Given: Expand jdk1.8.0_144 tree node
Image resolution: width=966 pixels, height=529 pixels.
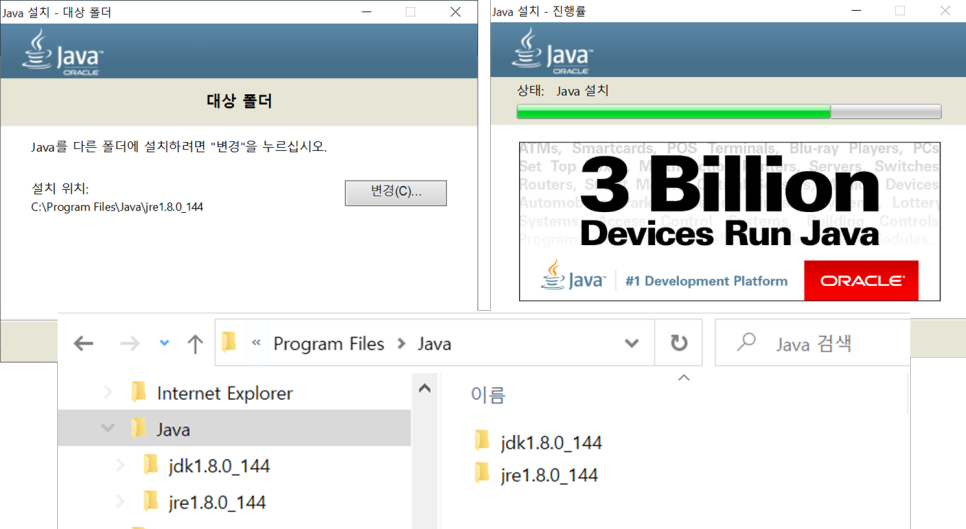Looking at the screenshot, I should (x=120, y=466).
